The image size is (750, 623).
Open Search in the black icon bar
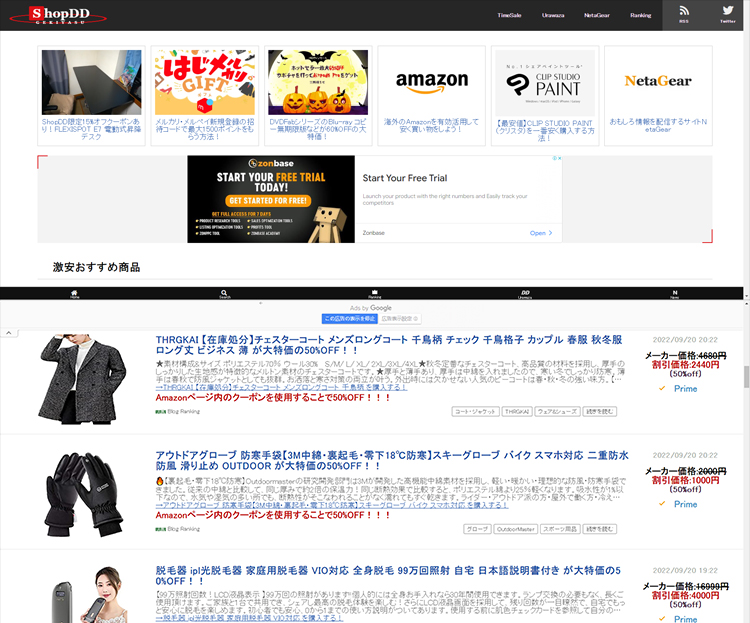pos(225,294)
